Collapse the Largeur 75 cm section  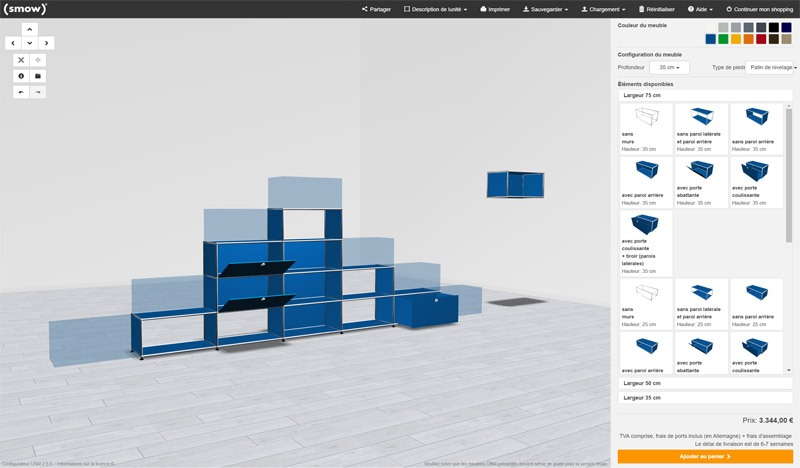coord(704,95)
